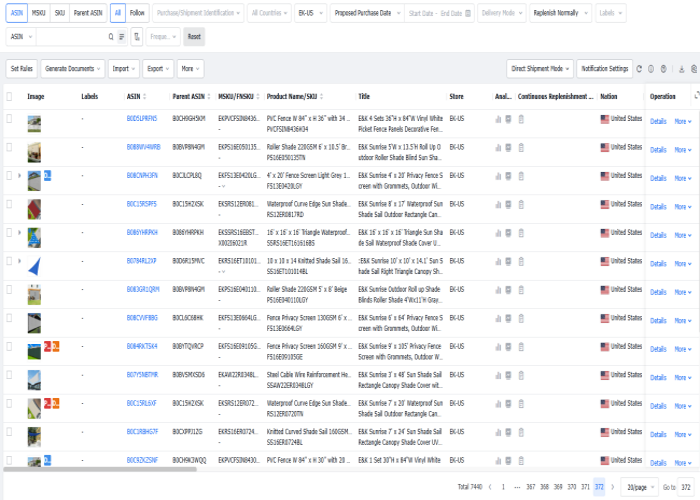700x500 pixels.
Task: Click the horizontal scrollbar under the table
Action: [x=100, y=469]
